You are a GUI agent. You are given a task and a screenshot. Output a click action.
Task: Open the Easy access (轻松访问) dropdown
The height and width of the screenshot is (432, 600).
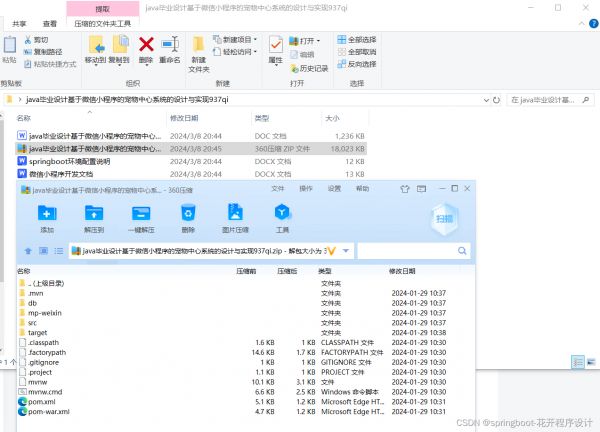pyautogui.click(x=235, y=52)
